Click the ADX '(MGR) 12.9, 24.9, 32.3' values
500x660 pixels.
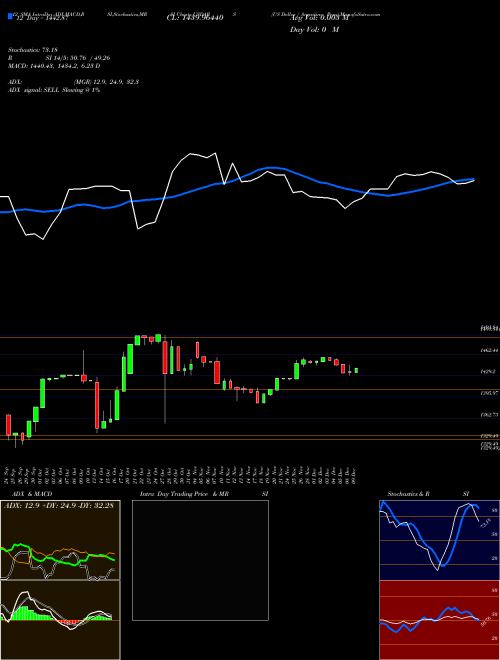[x=106, y=82]
